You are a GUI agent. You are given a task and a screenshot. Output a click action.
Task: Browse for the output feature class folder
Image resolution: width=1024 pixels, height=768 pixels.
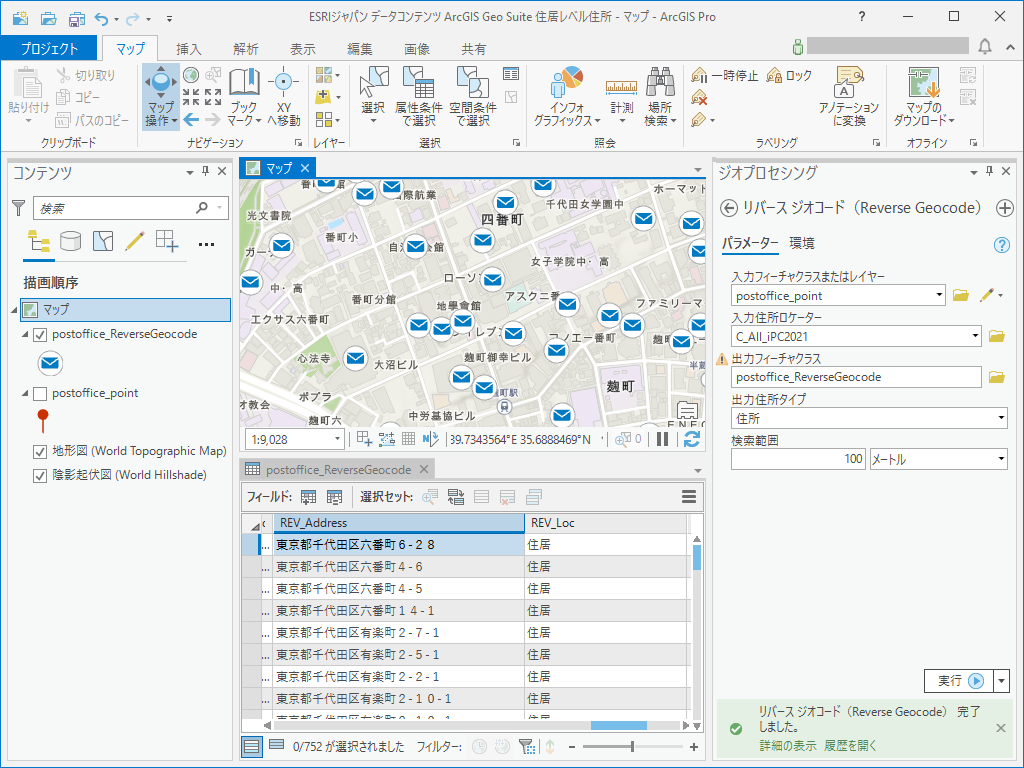pos(996,377)
